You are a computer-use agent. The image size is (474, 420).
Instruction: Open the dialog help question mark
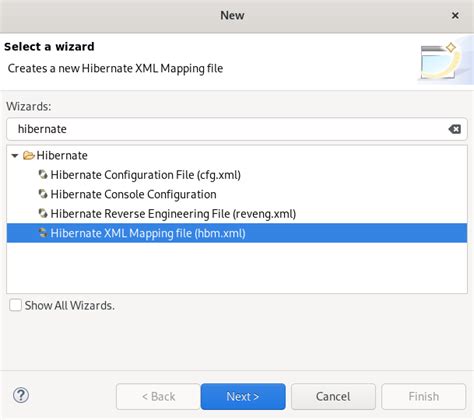click(x=21, y=396)
